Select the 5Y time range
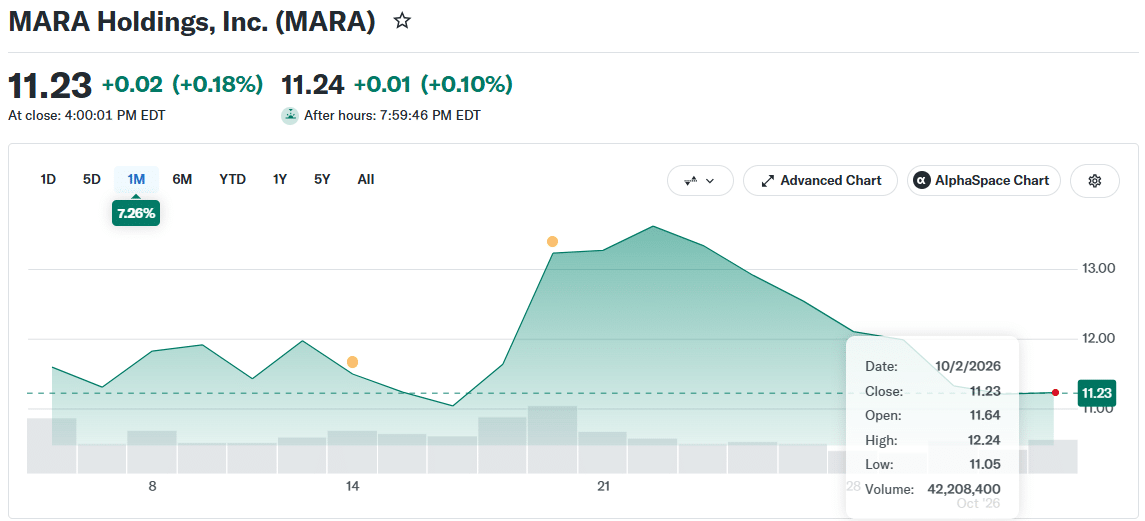This screenshot has width=1145, height=521. [322, 179]
